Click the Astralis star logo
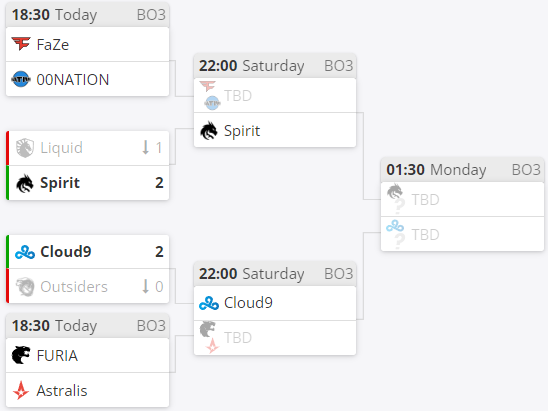Screen dimensions: 548x411 (21, 390)
